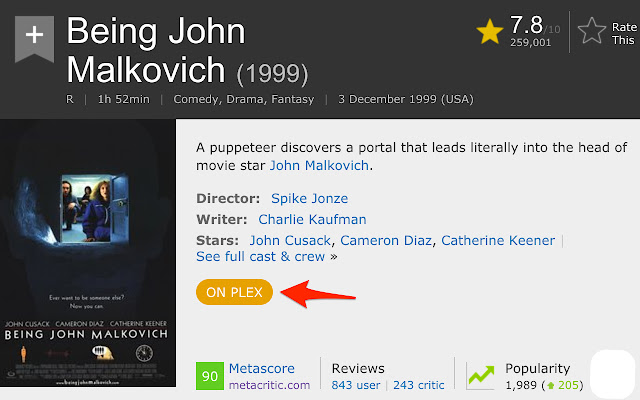The height and width of the screenshot is (400, 640).
Task: Expand See full cast & crew
Action: click(261, 257)
